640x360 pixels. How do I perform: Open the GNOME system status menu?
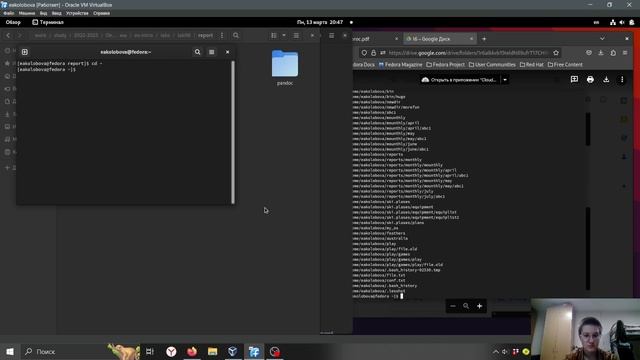pyautogui.click(x=622, y=22)
